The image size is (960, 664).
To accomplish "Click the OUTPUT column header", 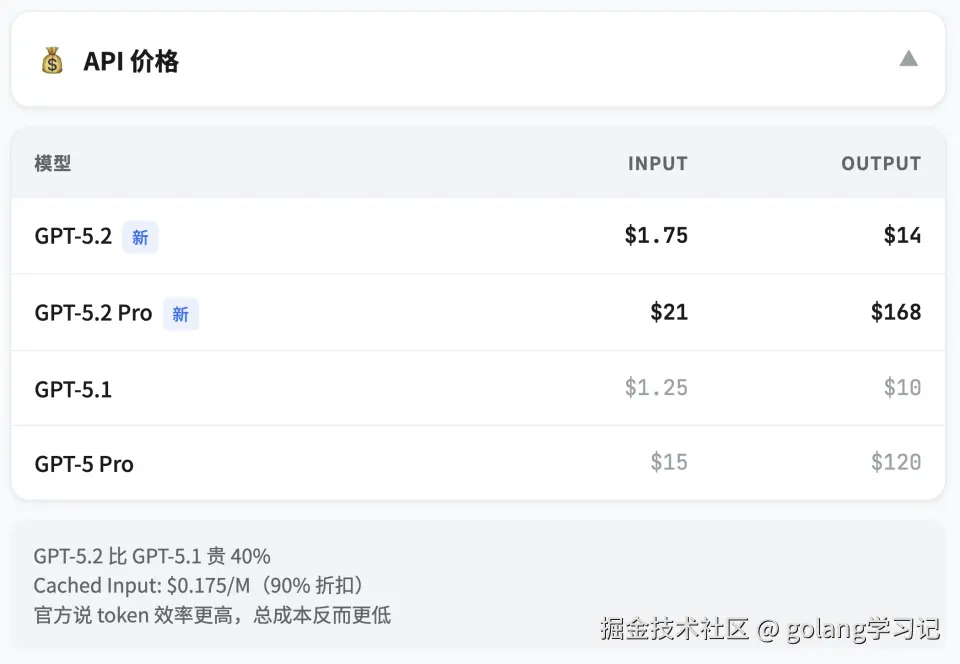I will (x=880, y=164).
